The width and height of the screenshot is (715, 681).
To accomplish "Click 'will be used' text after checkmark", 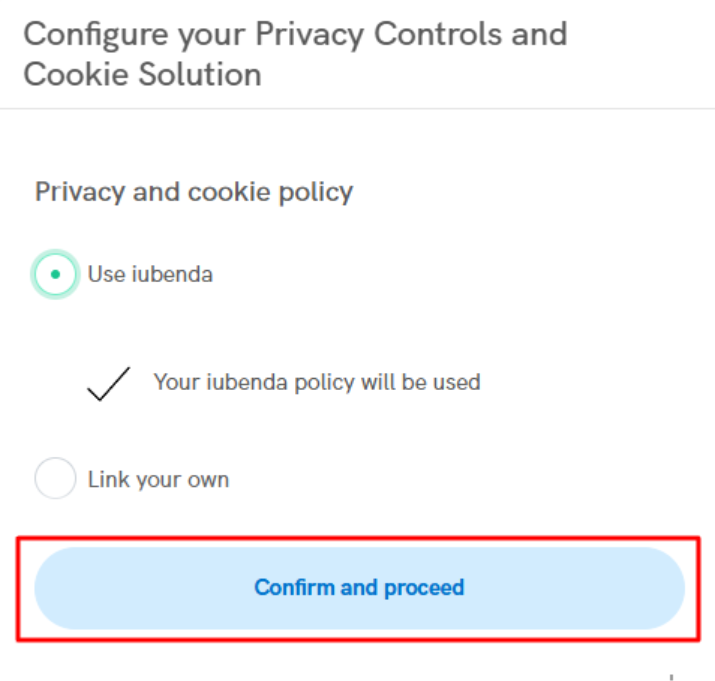I will (421, 382).
